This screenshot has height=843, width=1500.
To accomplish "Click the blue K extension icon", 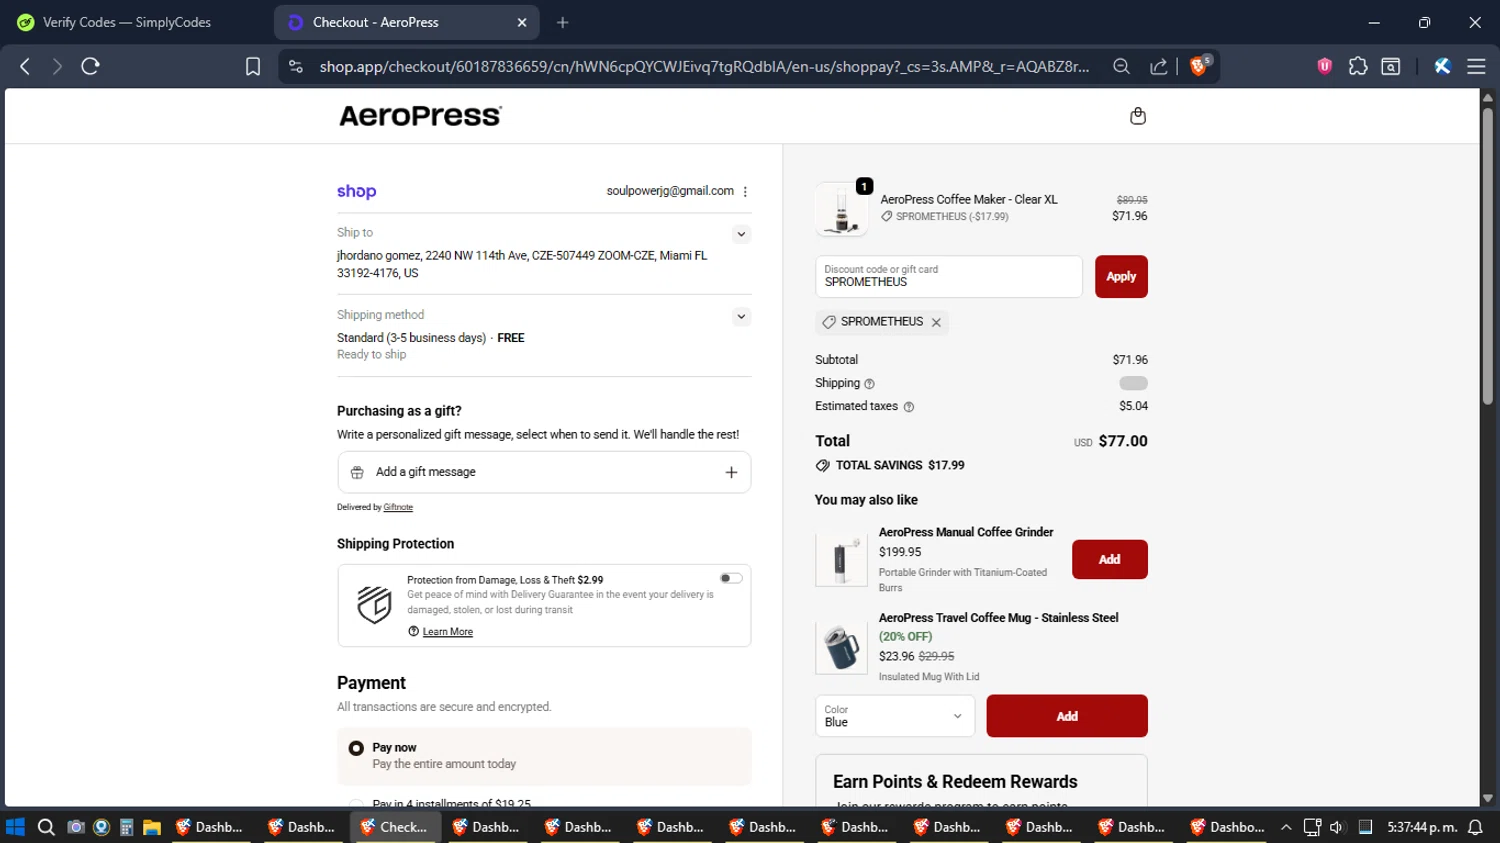I will [x=1442, y=66].
